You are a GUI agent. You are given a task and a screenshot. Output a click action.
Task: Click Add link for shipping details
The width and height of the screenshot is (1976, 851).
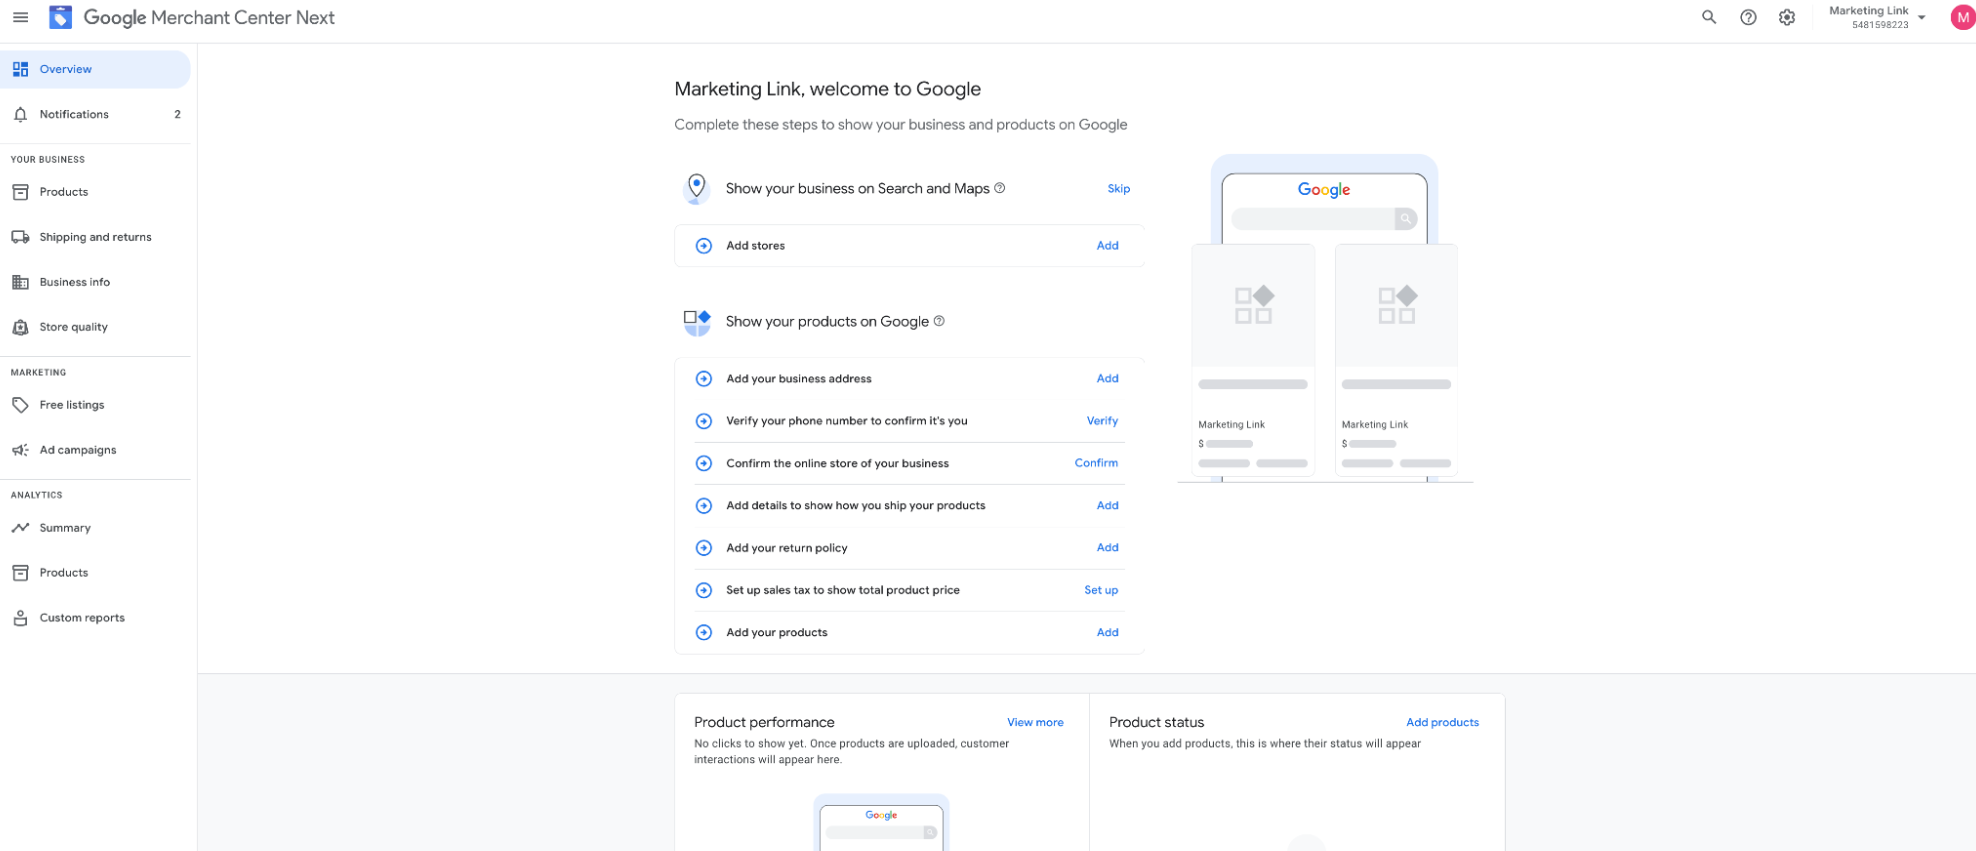pos(1107,506)
